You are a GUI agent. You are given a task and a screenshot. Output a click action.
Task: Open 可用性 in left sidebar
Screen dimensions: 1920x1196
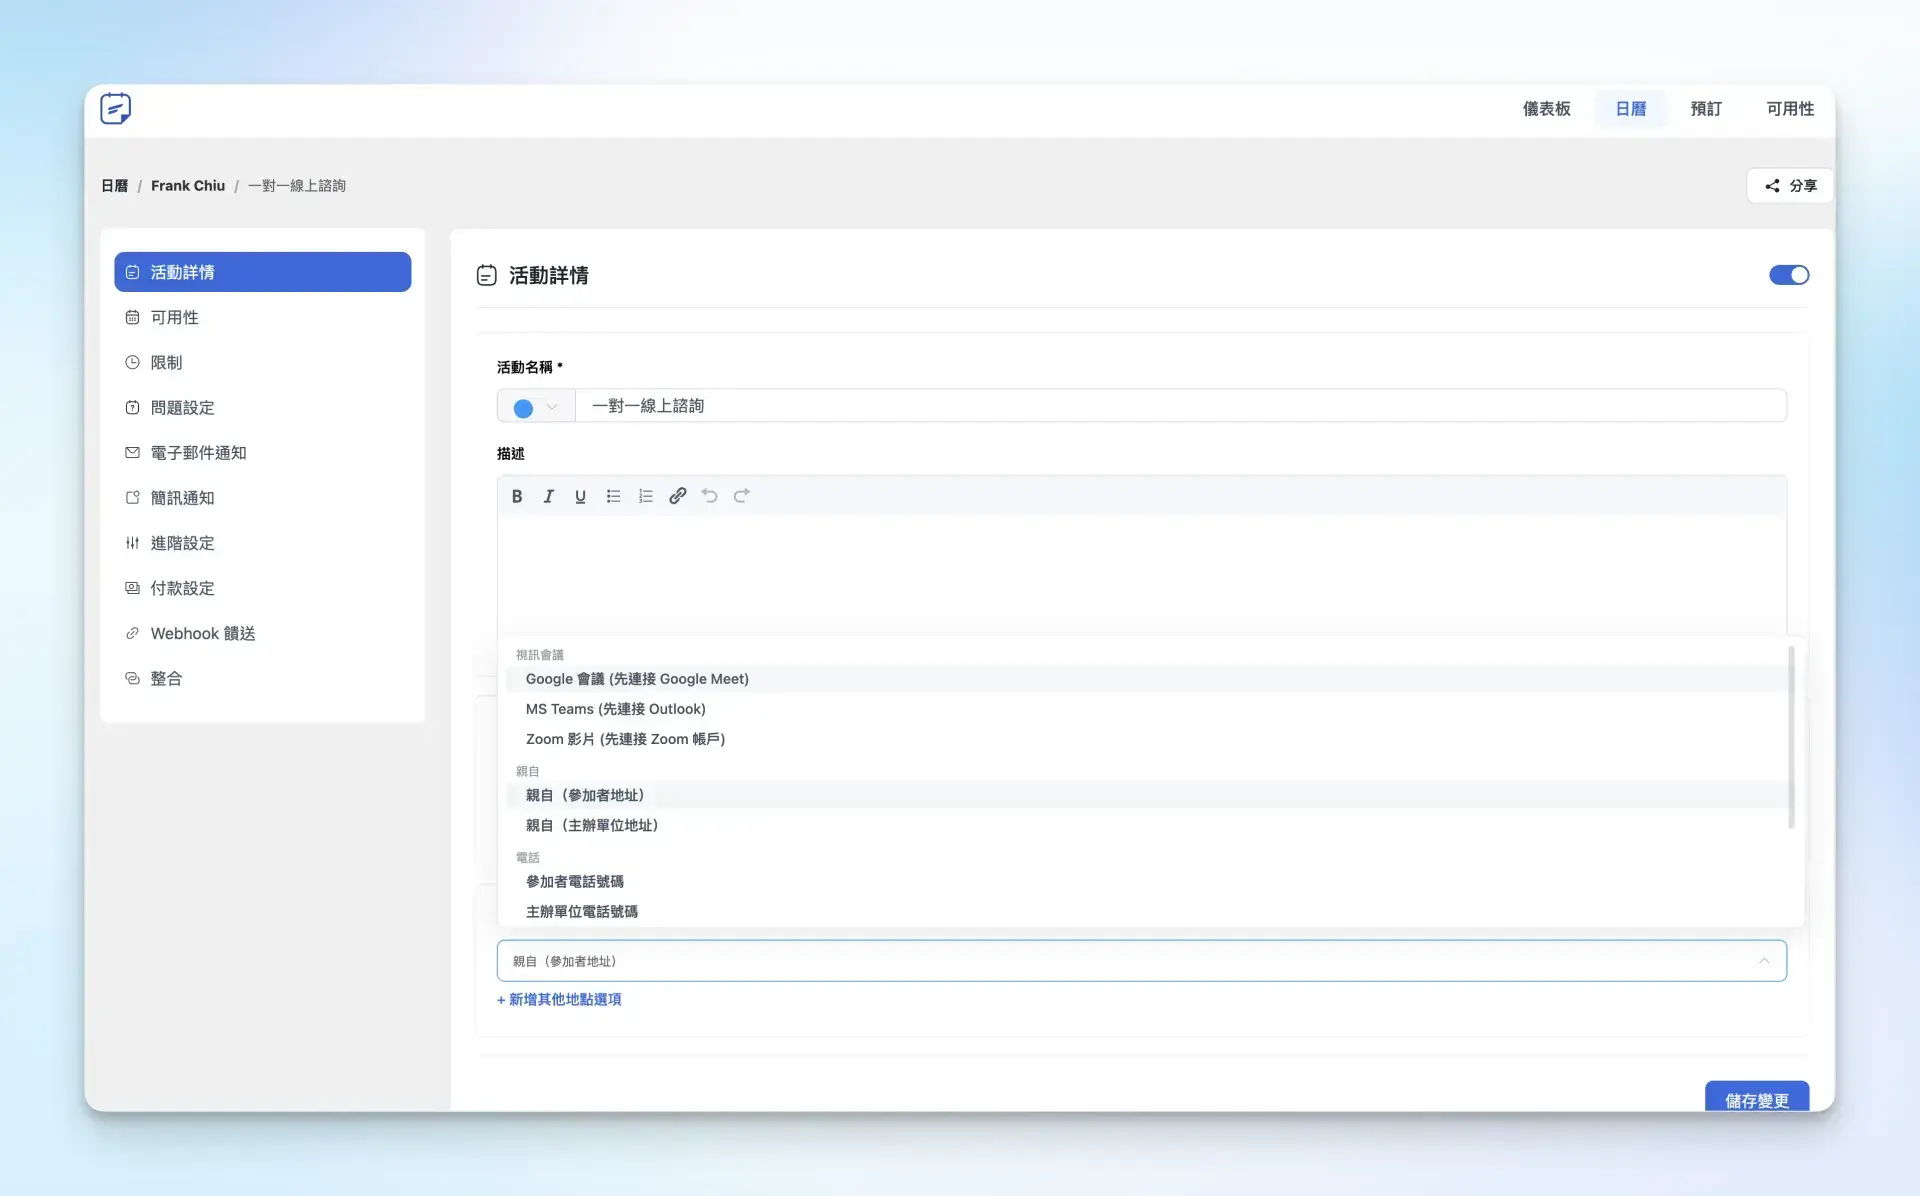tap(174, 317)
